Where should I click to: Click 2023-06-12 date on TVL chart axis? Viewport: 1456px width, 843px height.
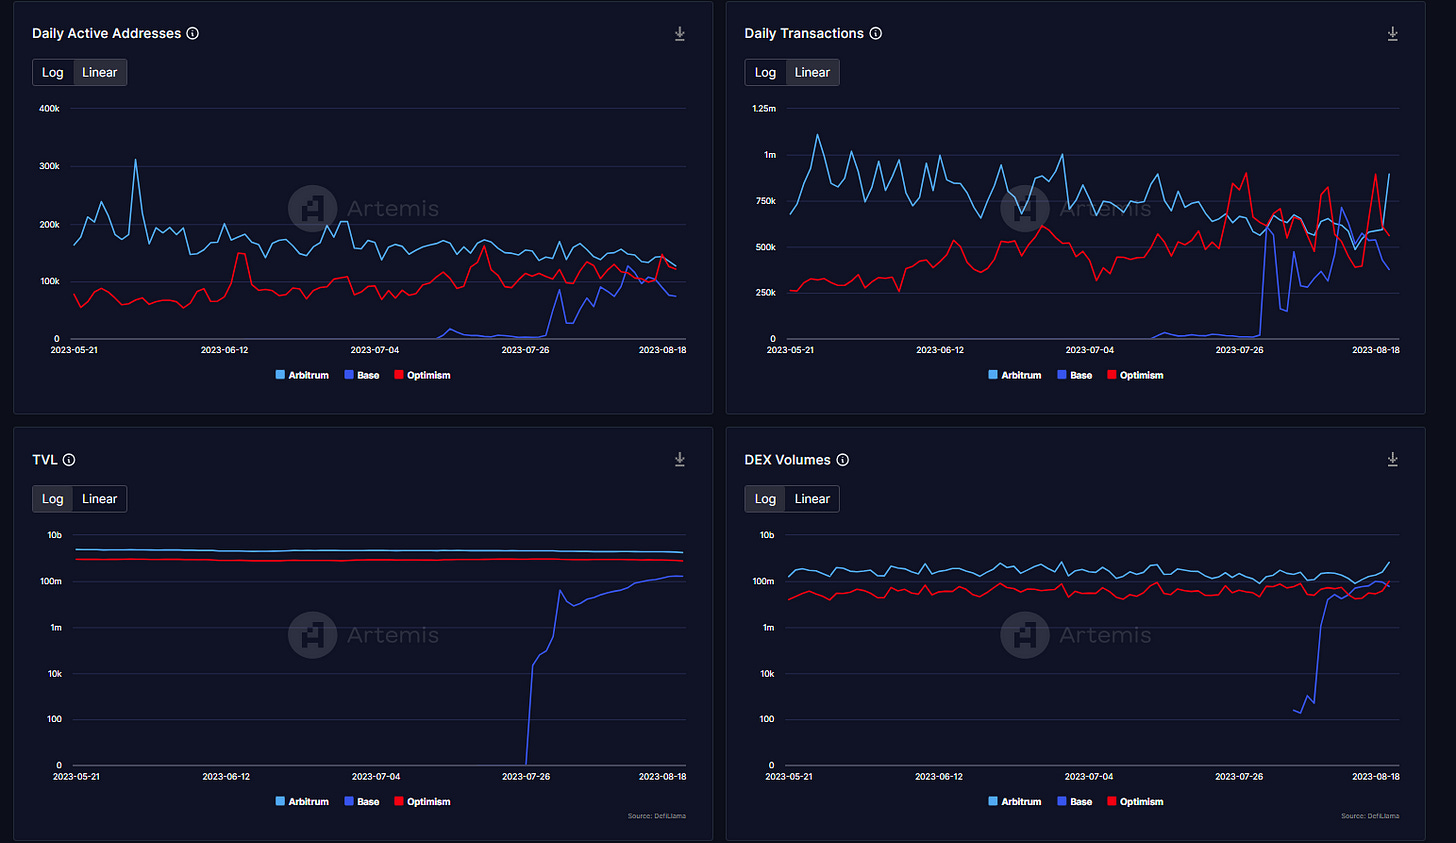(226, 777)
